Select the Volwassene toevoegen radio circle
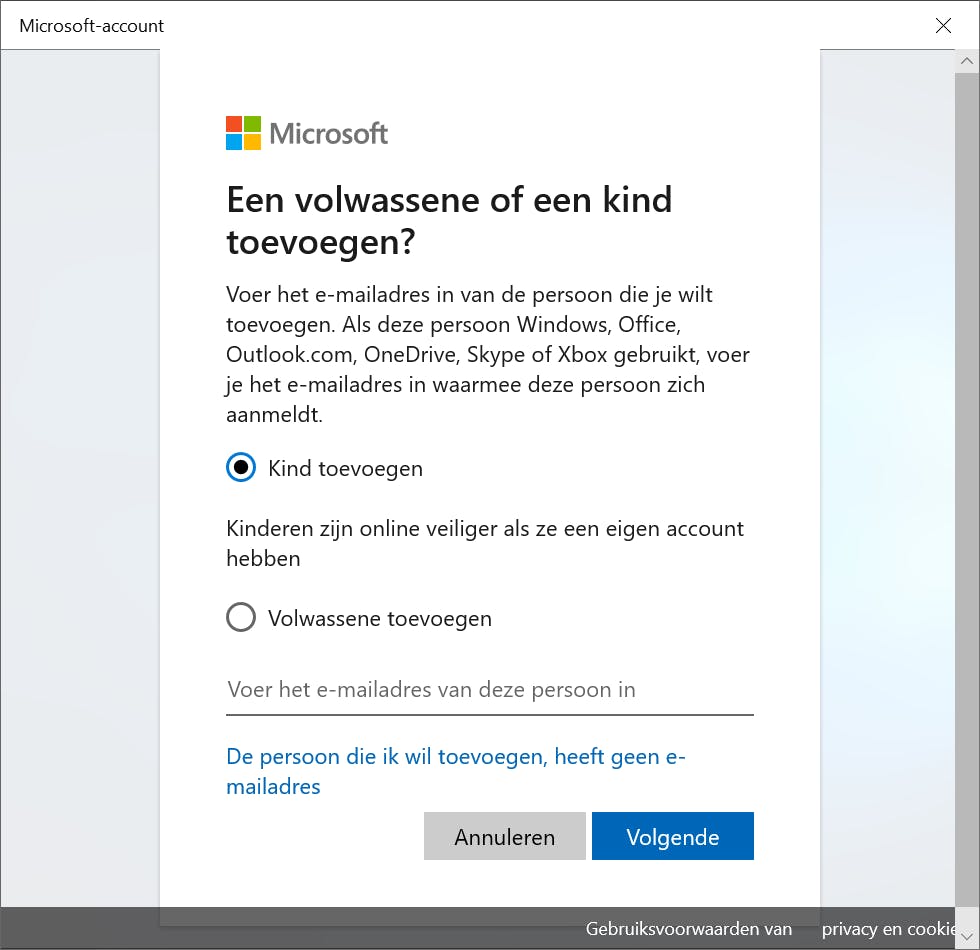980x950 pixels. pyautogui.click(x=241, y=618)
